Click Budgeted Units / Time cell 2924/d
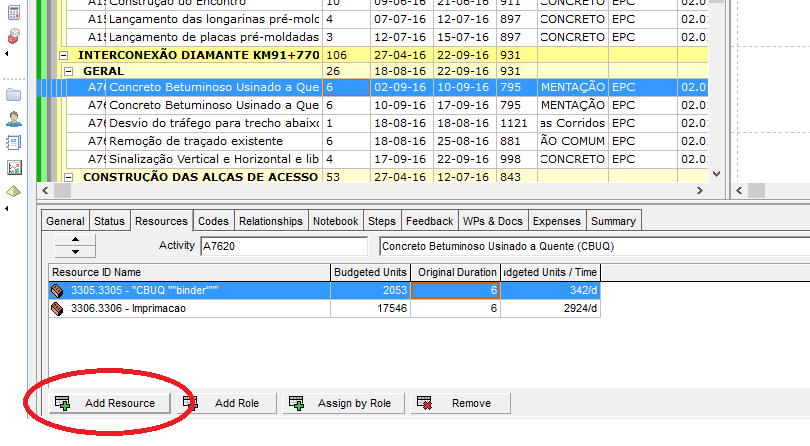 [x=550, y=309]
